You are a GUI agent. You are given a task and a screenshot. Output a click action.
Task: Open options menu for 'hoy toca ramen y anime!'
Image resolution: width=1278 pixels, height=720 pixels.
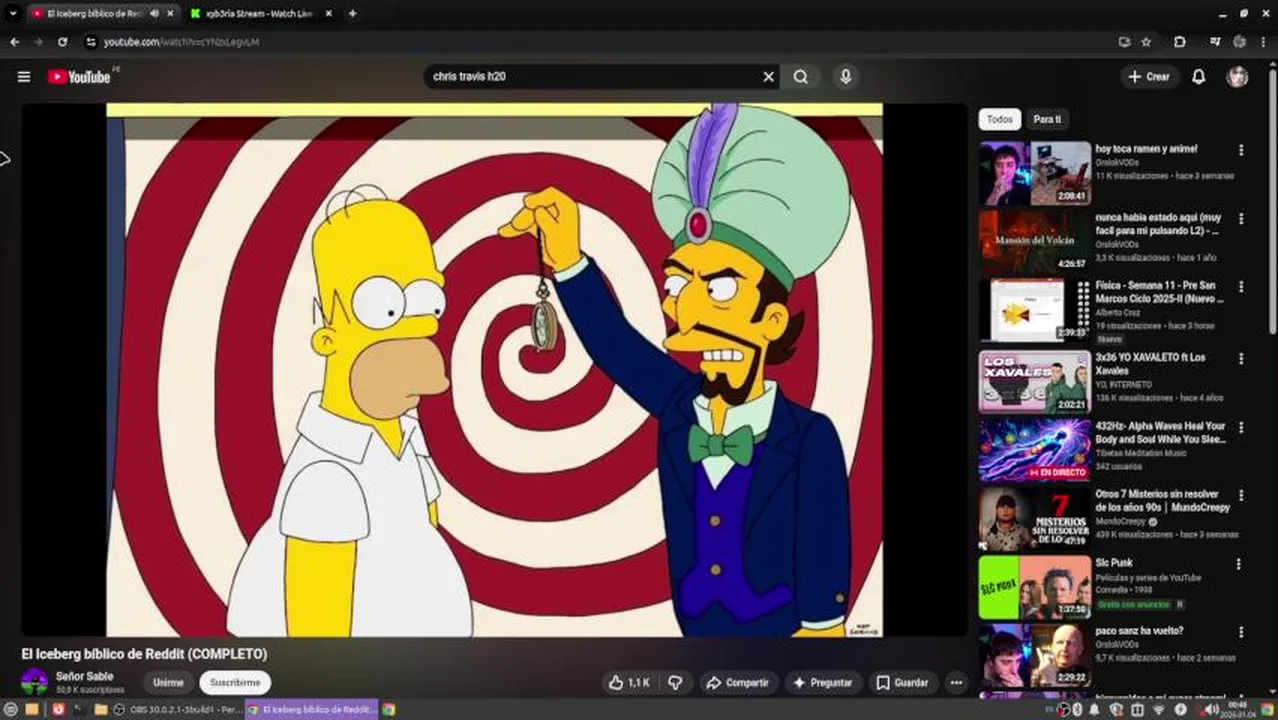click(x=1241, y=150)
